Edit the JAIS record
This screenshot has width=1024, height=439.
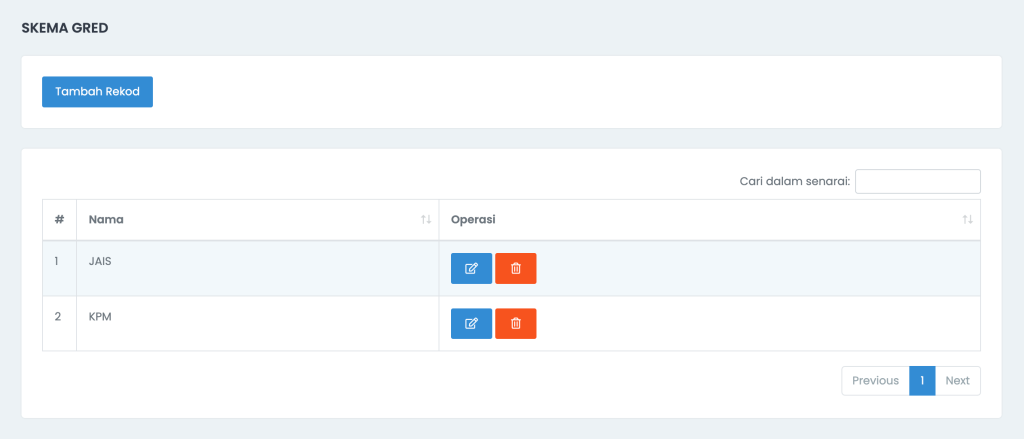471,268
